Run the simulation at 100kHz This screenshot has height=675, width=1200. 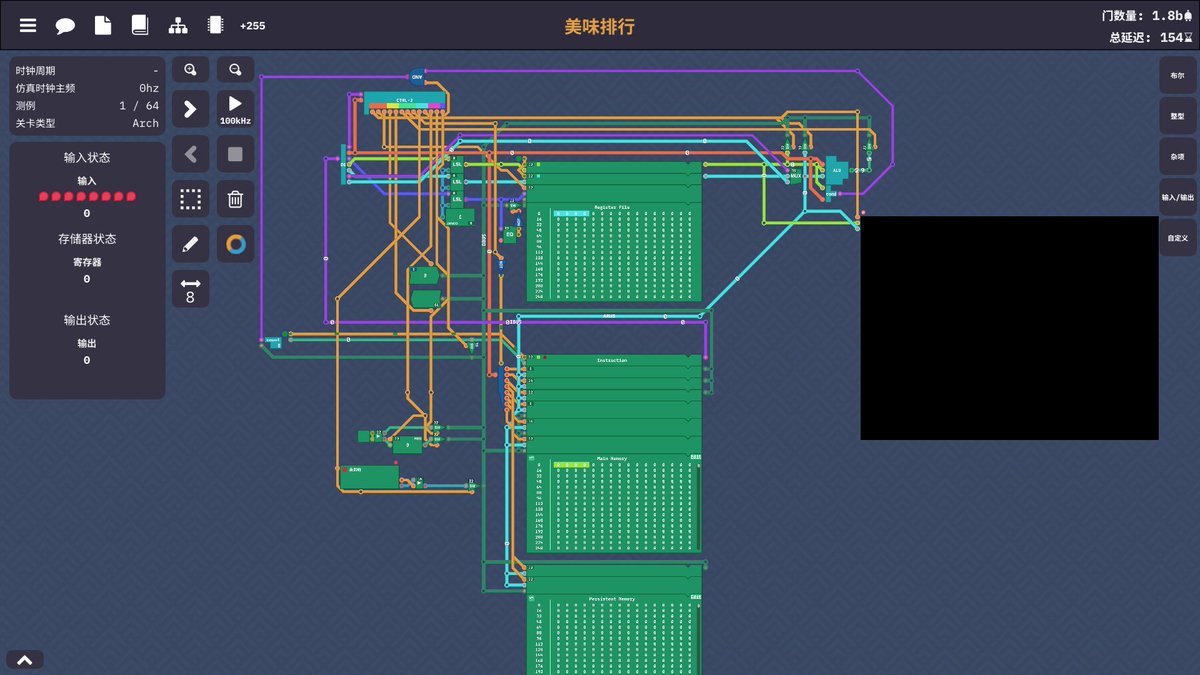235,109
